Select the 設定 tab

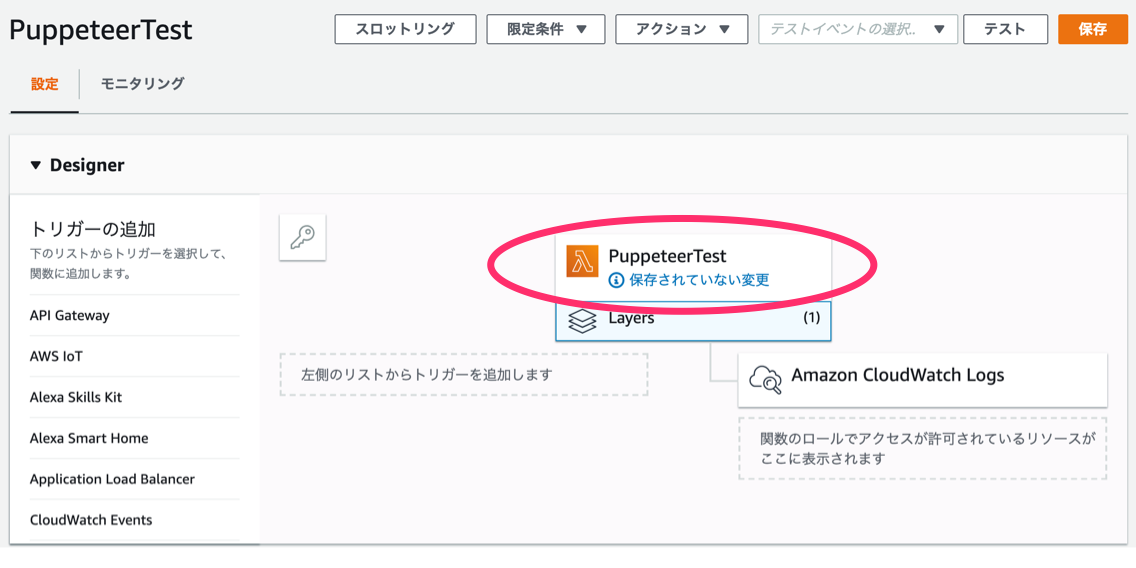tap(44, 84)
